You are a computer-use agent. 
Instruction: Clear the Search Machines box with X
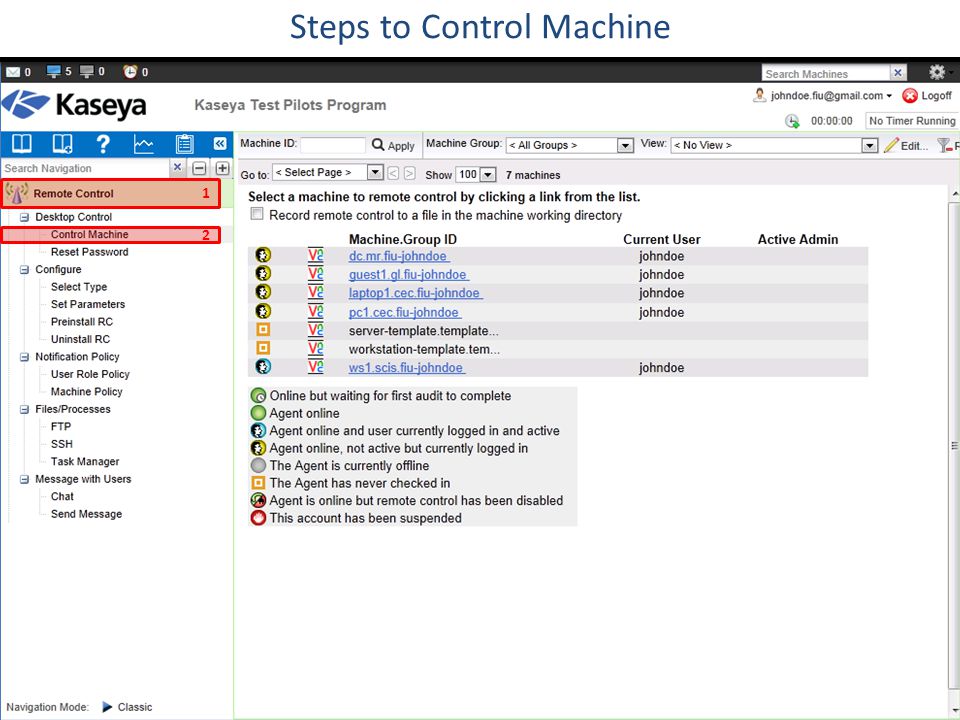click(898, 73)
